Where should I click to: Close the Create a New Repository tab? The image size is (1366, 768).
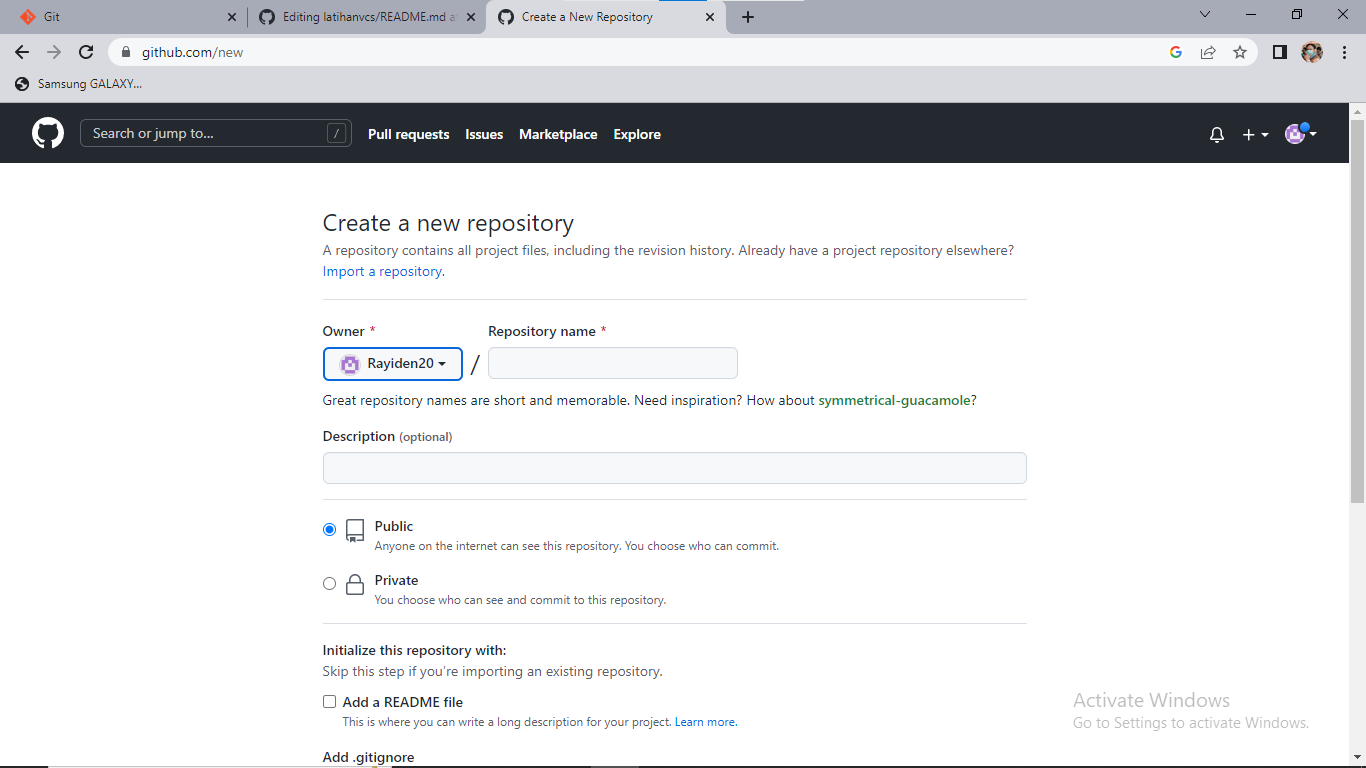click(710, 17)
